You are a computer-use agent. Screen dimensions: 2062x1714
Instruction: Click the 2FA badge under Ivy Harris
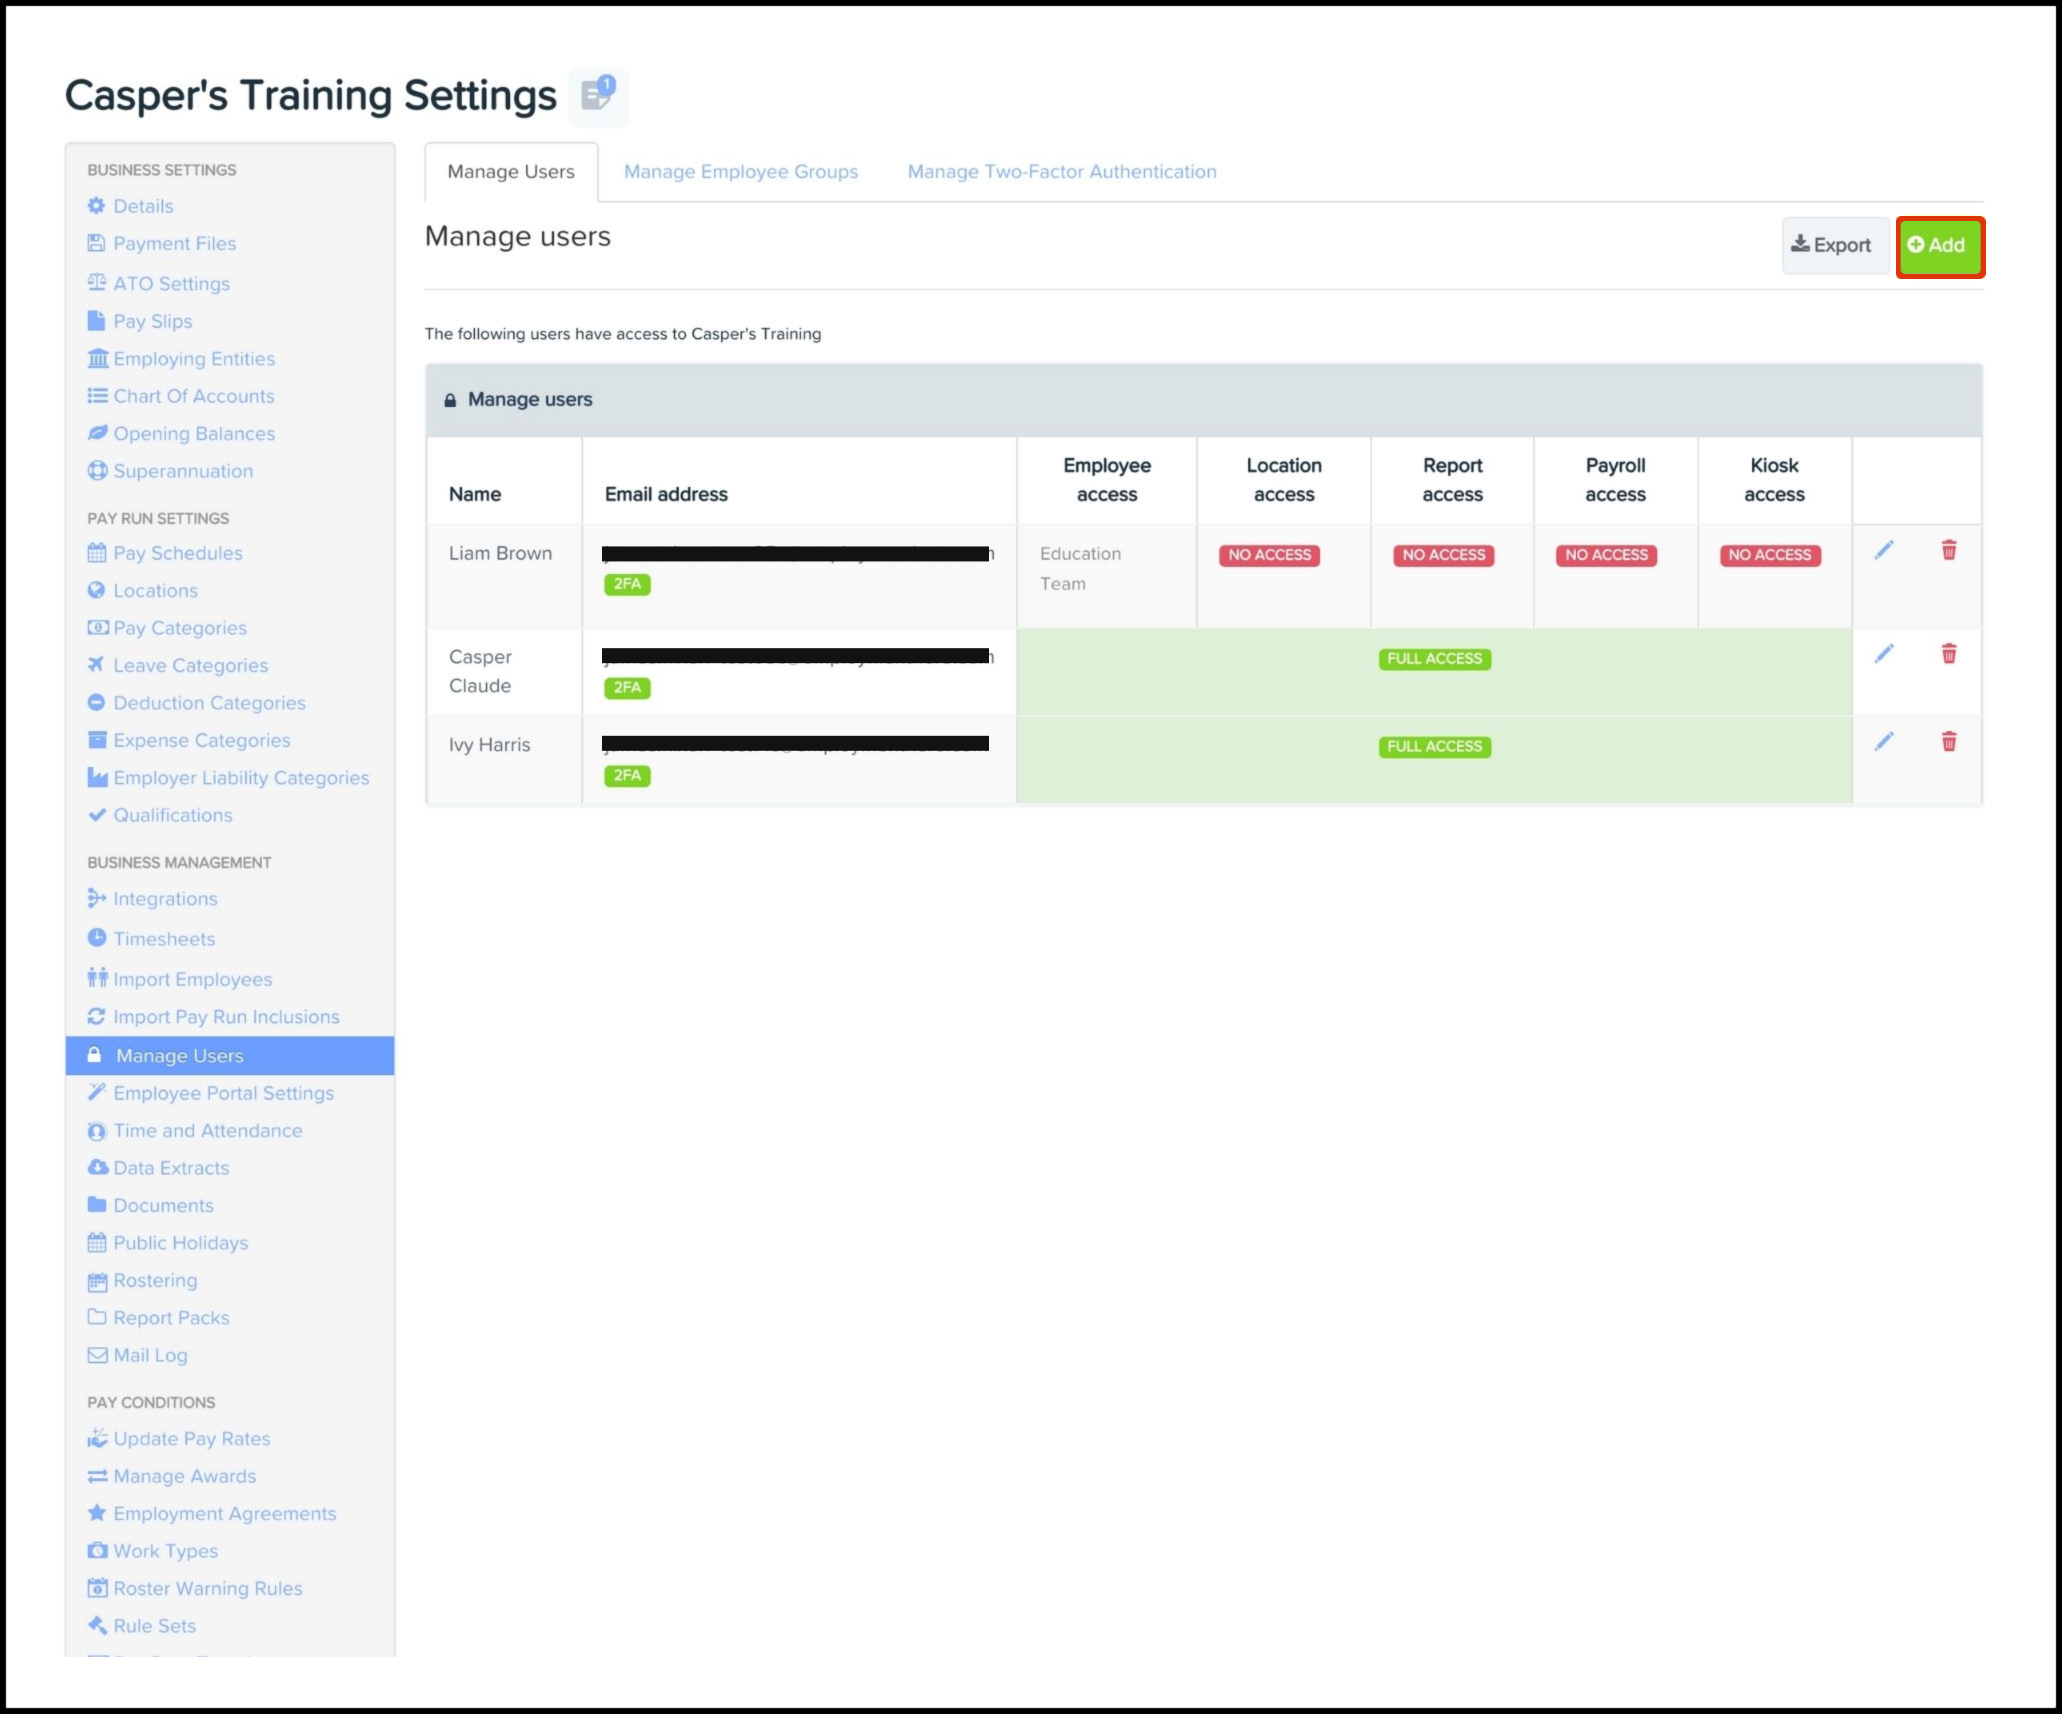[x=627, y=776]
